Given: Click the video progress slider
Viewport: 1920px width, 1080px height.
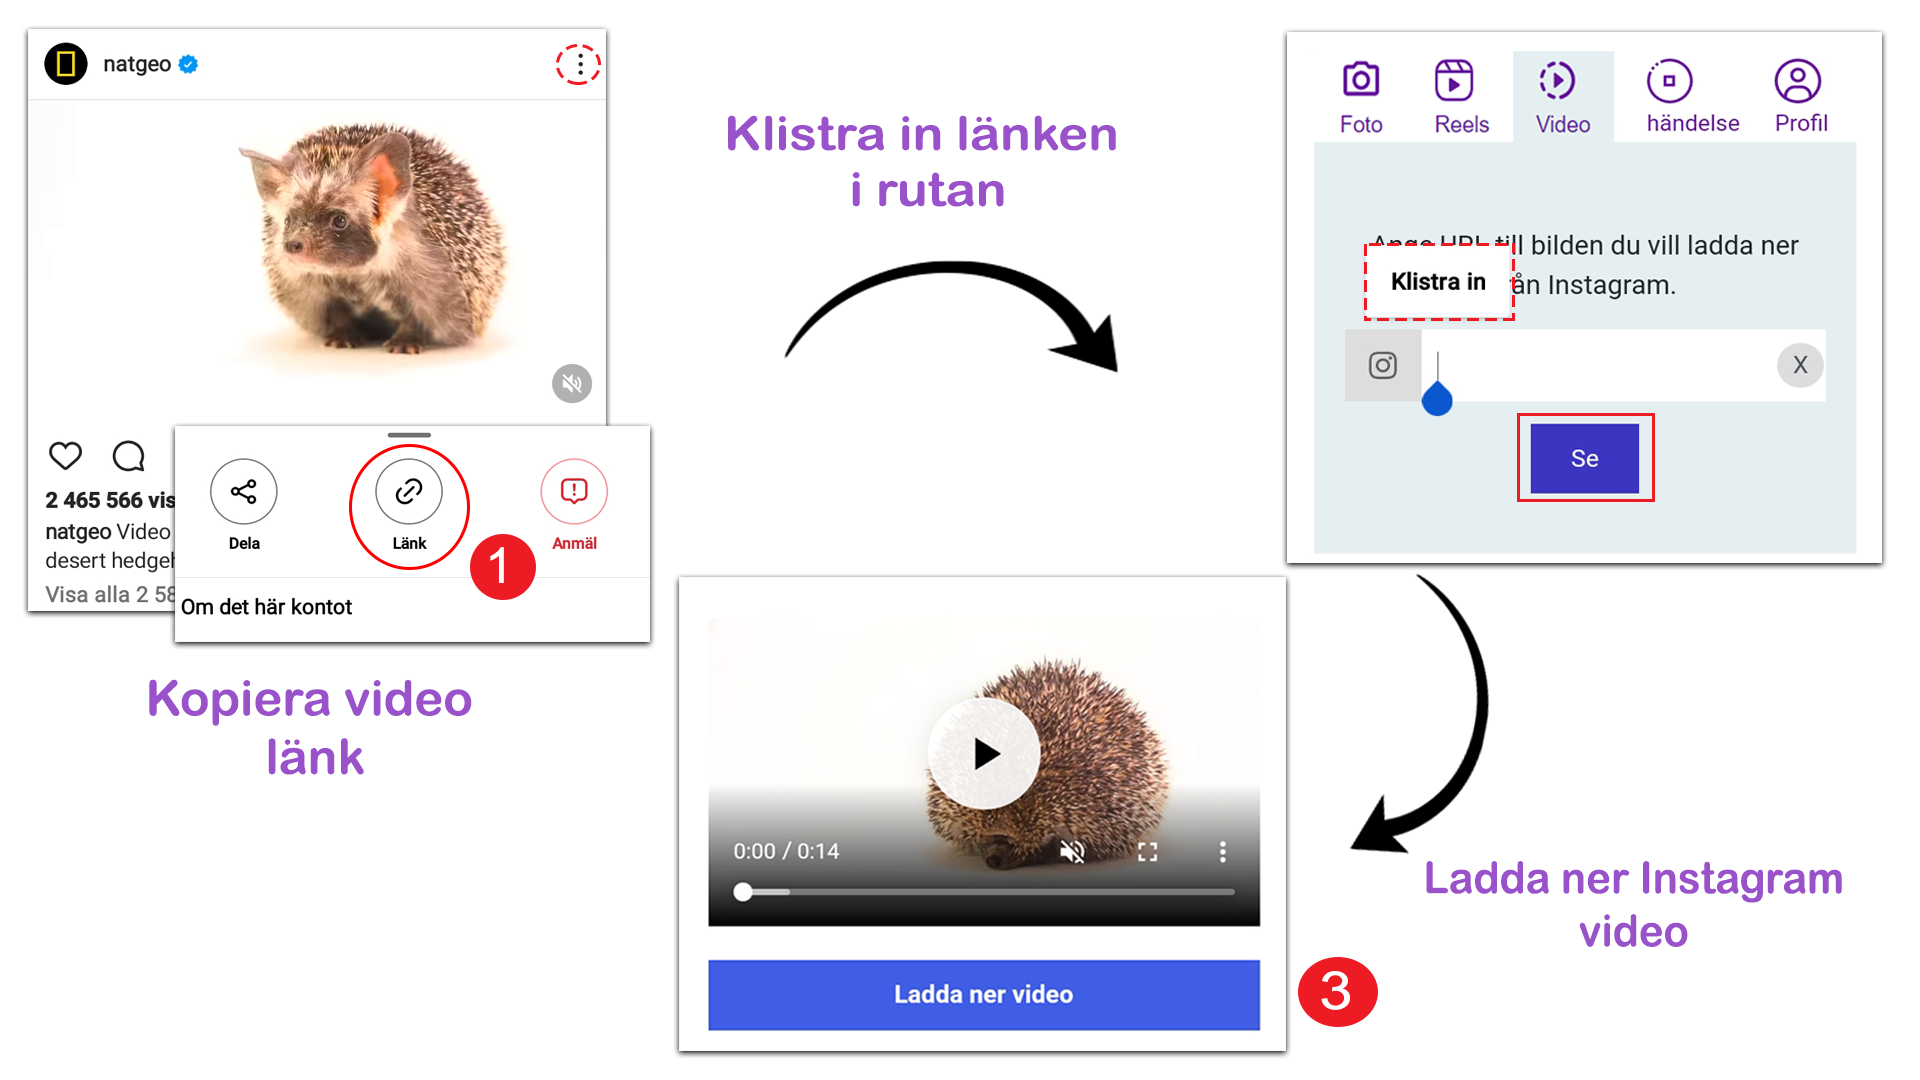Looking at the screenshot, I should click(985, 891).
